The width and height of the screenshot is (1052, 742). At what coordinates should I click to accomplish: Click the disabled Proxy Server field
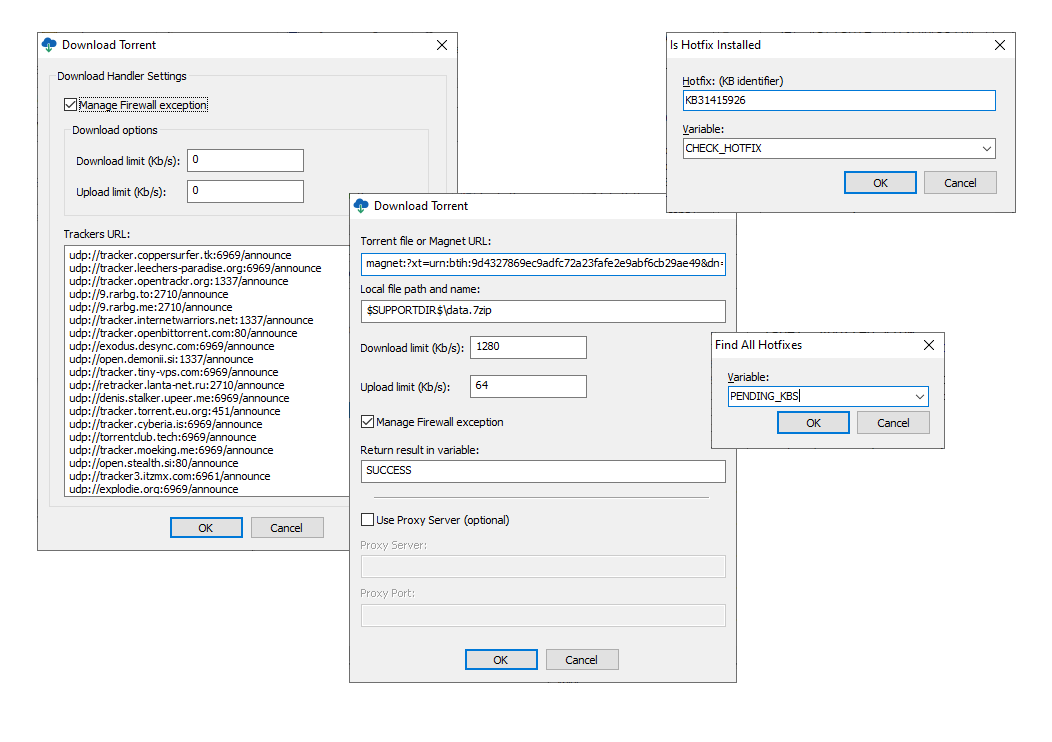[543, 566]
